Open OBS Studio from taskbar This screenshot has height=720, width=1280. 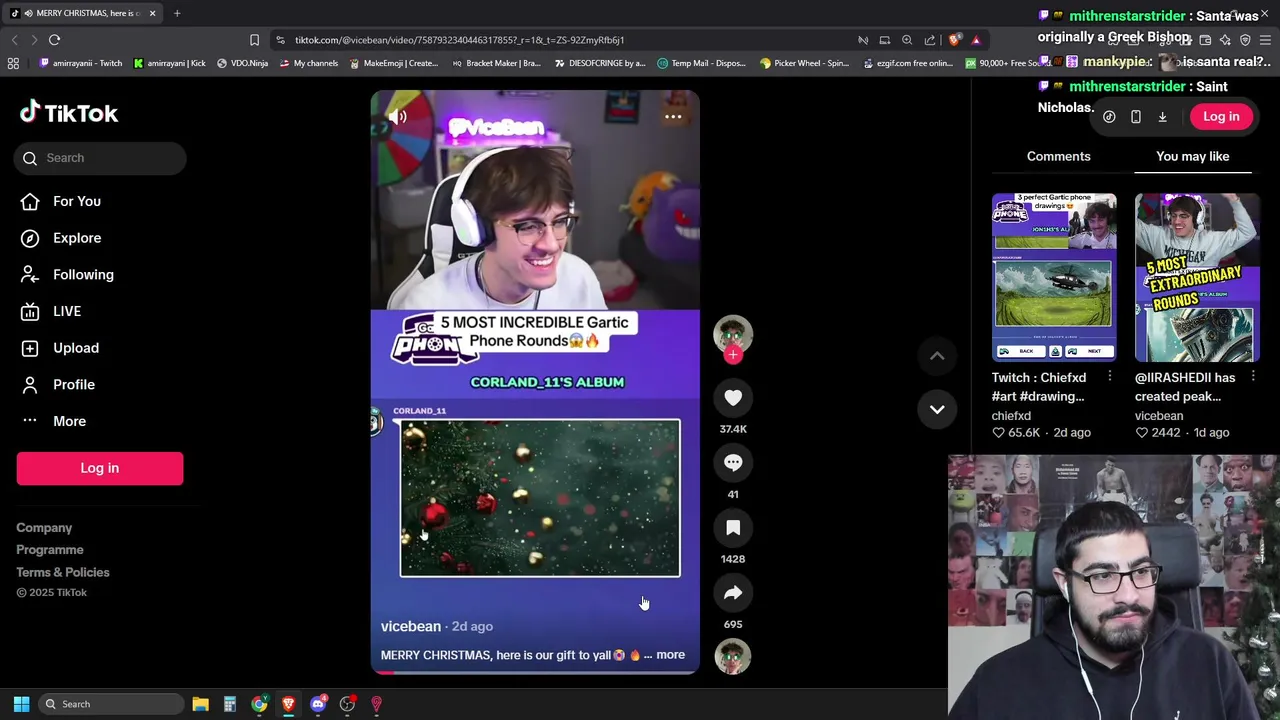coord(347,704)
